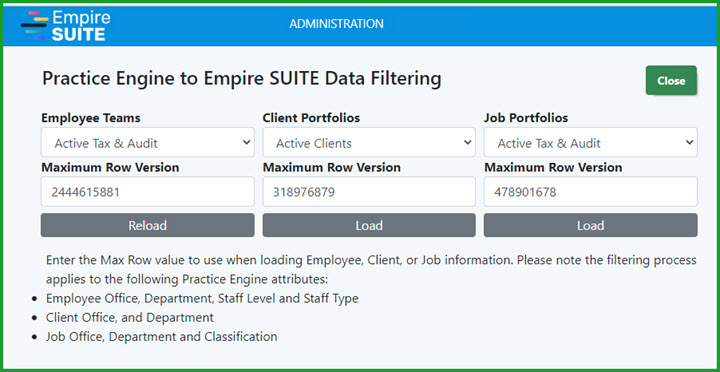Click the Empire SUITE wordmark text

click(x=81, y=26)
